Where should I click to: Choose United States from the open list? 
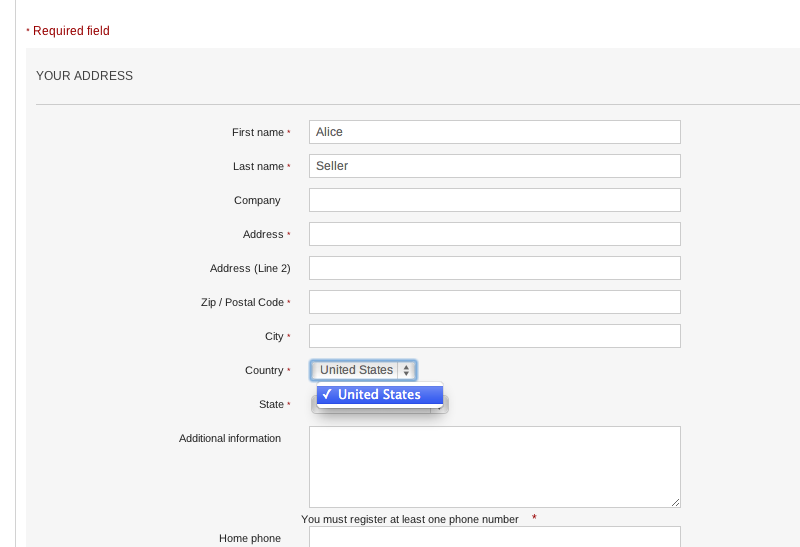(x=379, y=395)
